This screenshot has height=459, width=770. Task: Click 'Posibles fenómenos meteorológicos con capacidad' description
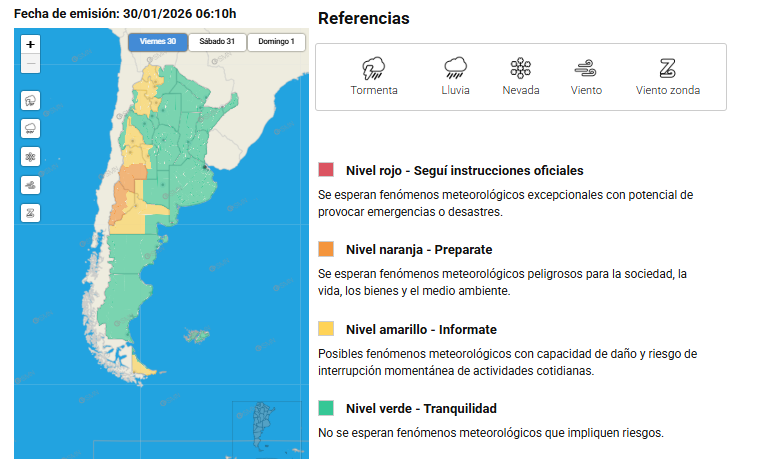click(507, 362)
